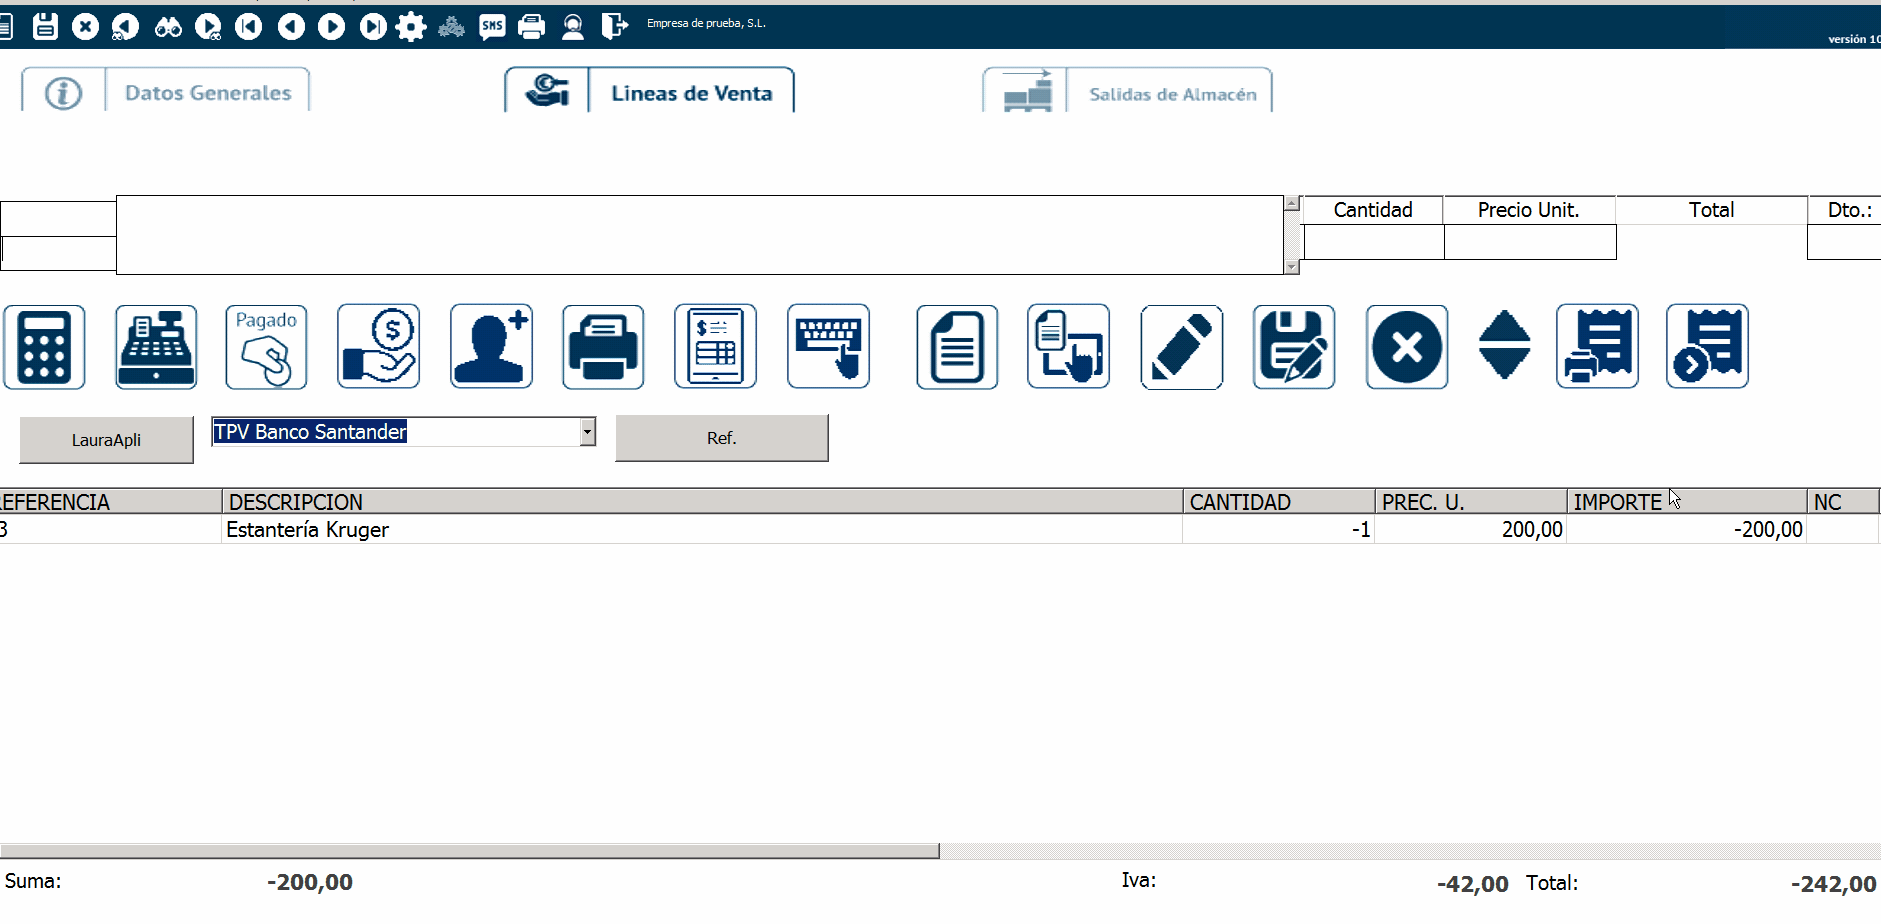The image size is (1881, 924).
Task: Open the on-screen keyboard icon
Action: [x=828, y=347]
